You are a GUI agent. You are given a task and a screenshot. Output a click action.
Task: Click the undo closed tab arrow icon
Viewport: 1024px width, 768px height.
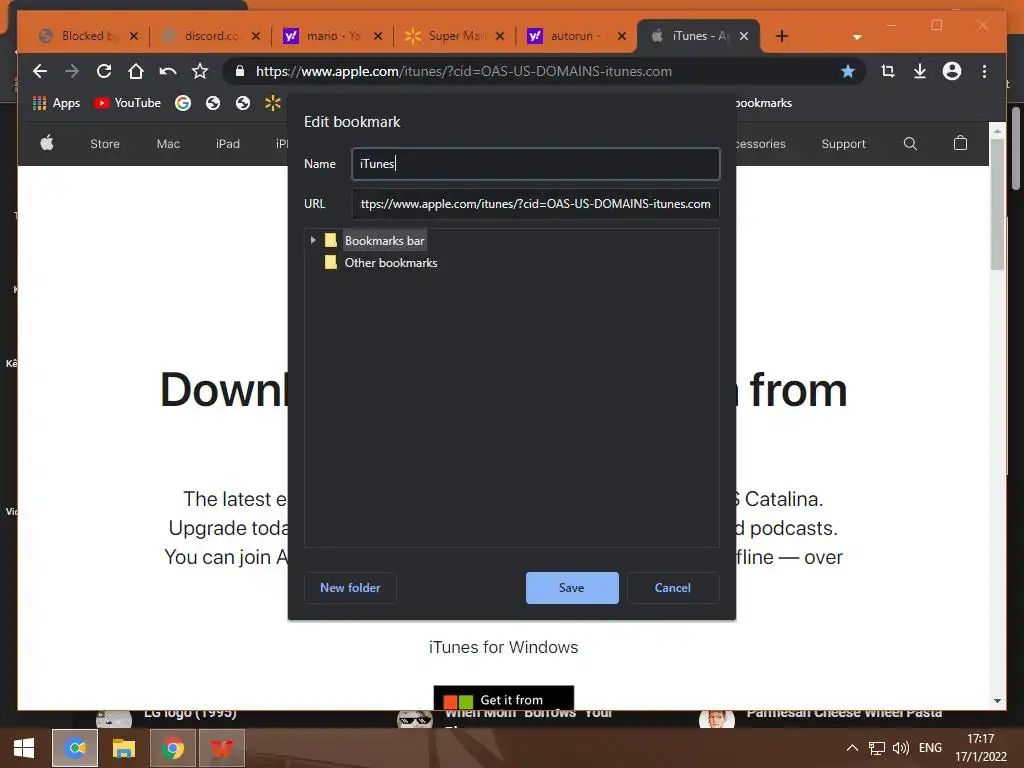click(x=168, y=71)
